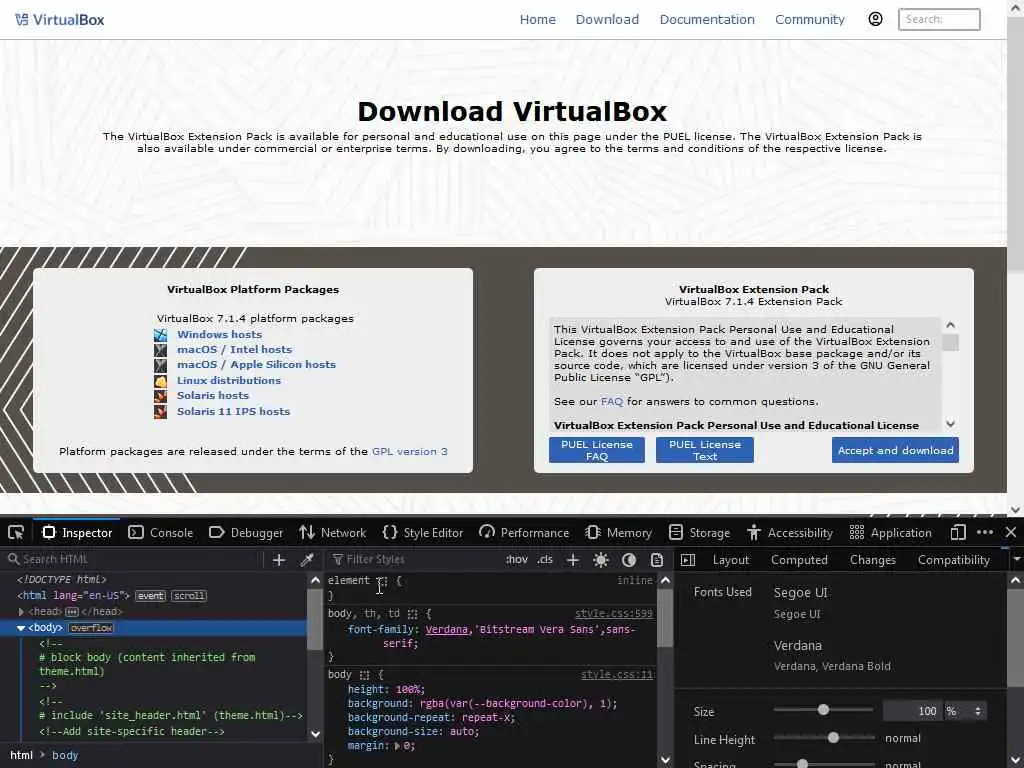Open style.css:11 source link
The height and width of the screenshot is (768, 1024).
coord(617,675)
